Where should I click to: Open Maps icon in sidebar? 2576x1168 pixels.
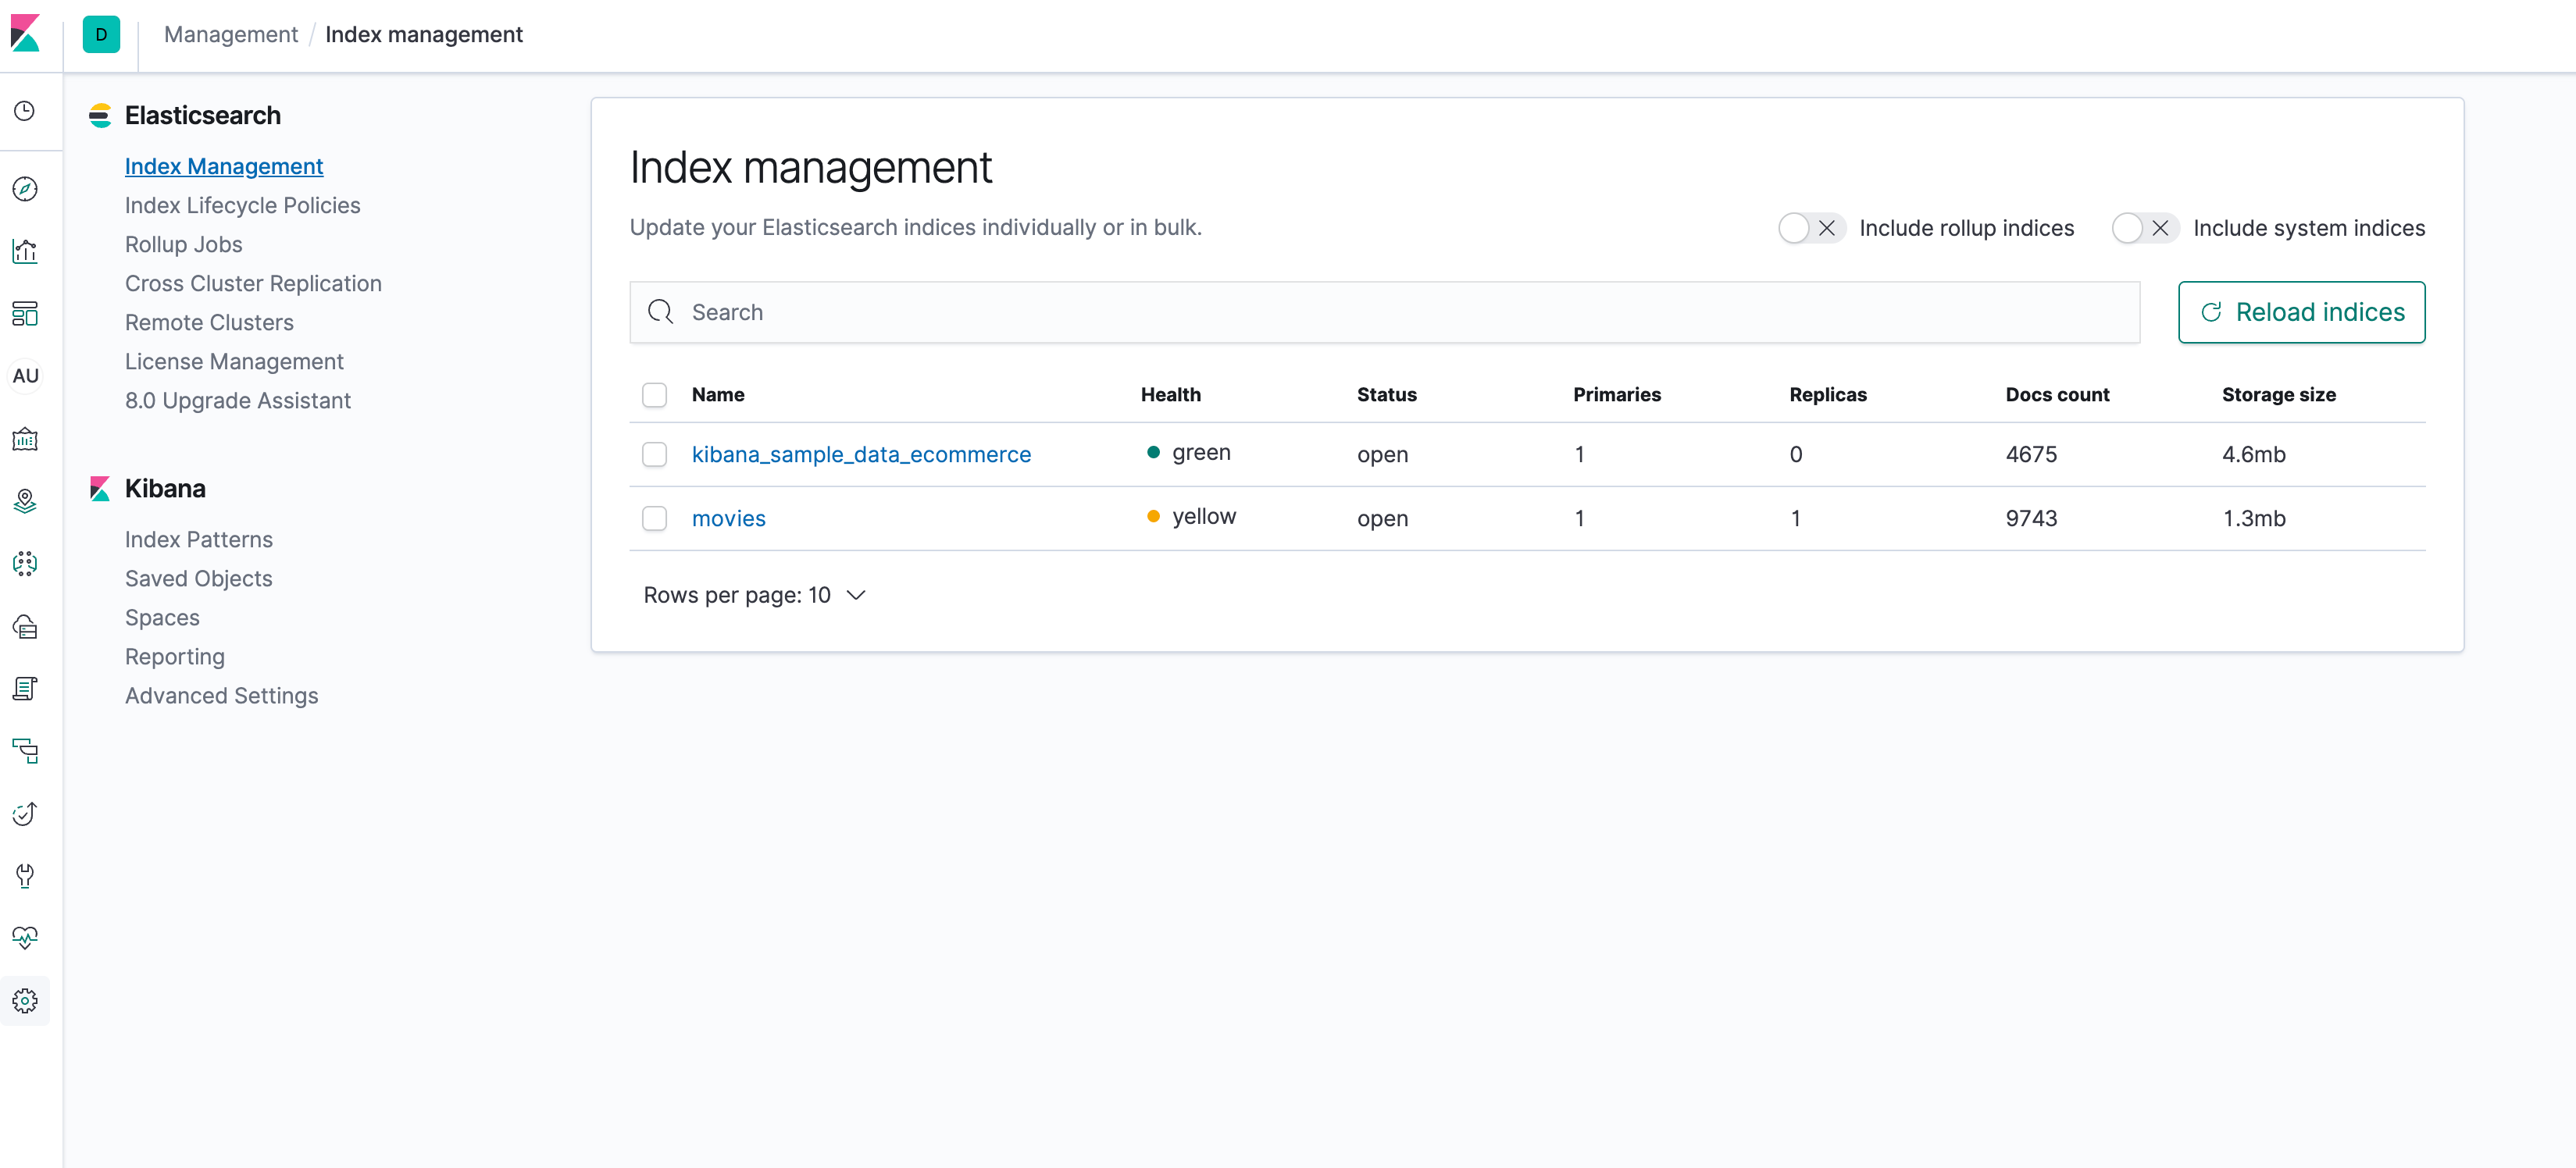click(25, 501)
